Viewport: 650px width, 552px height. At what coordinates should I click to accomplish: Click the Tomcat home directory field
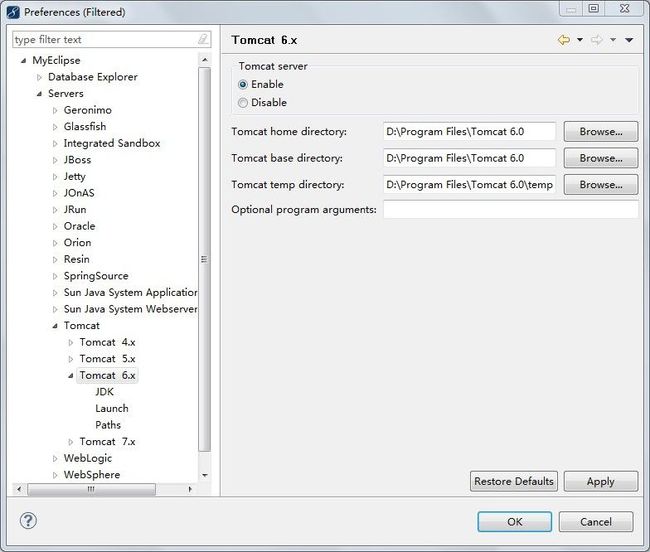(469, 131)
